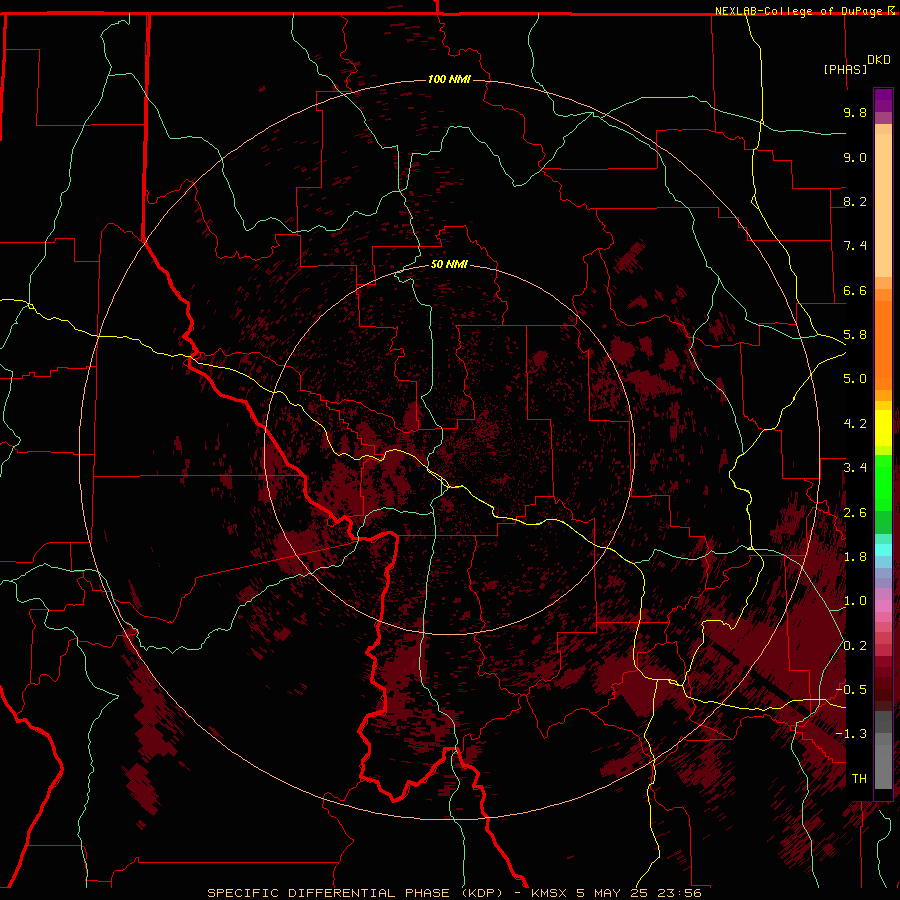
Task: Select the 4.2 colorbar scale value
Action: pyautogui.click(x=855, y=424)
